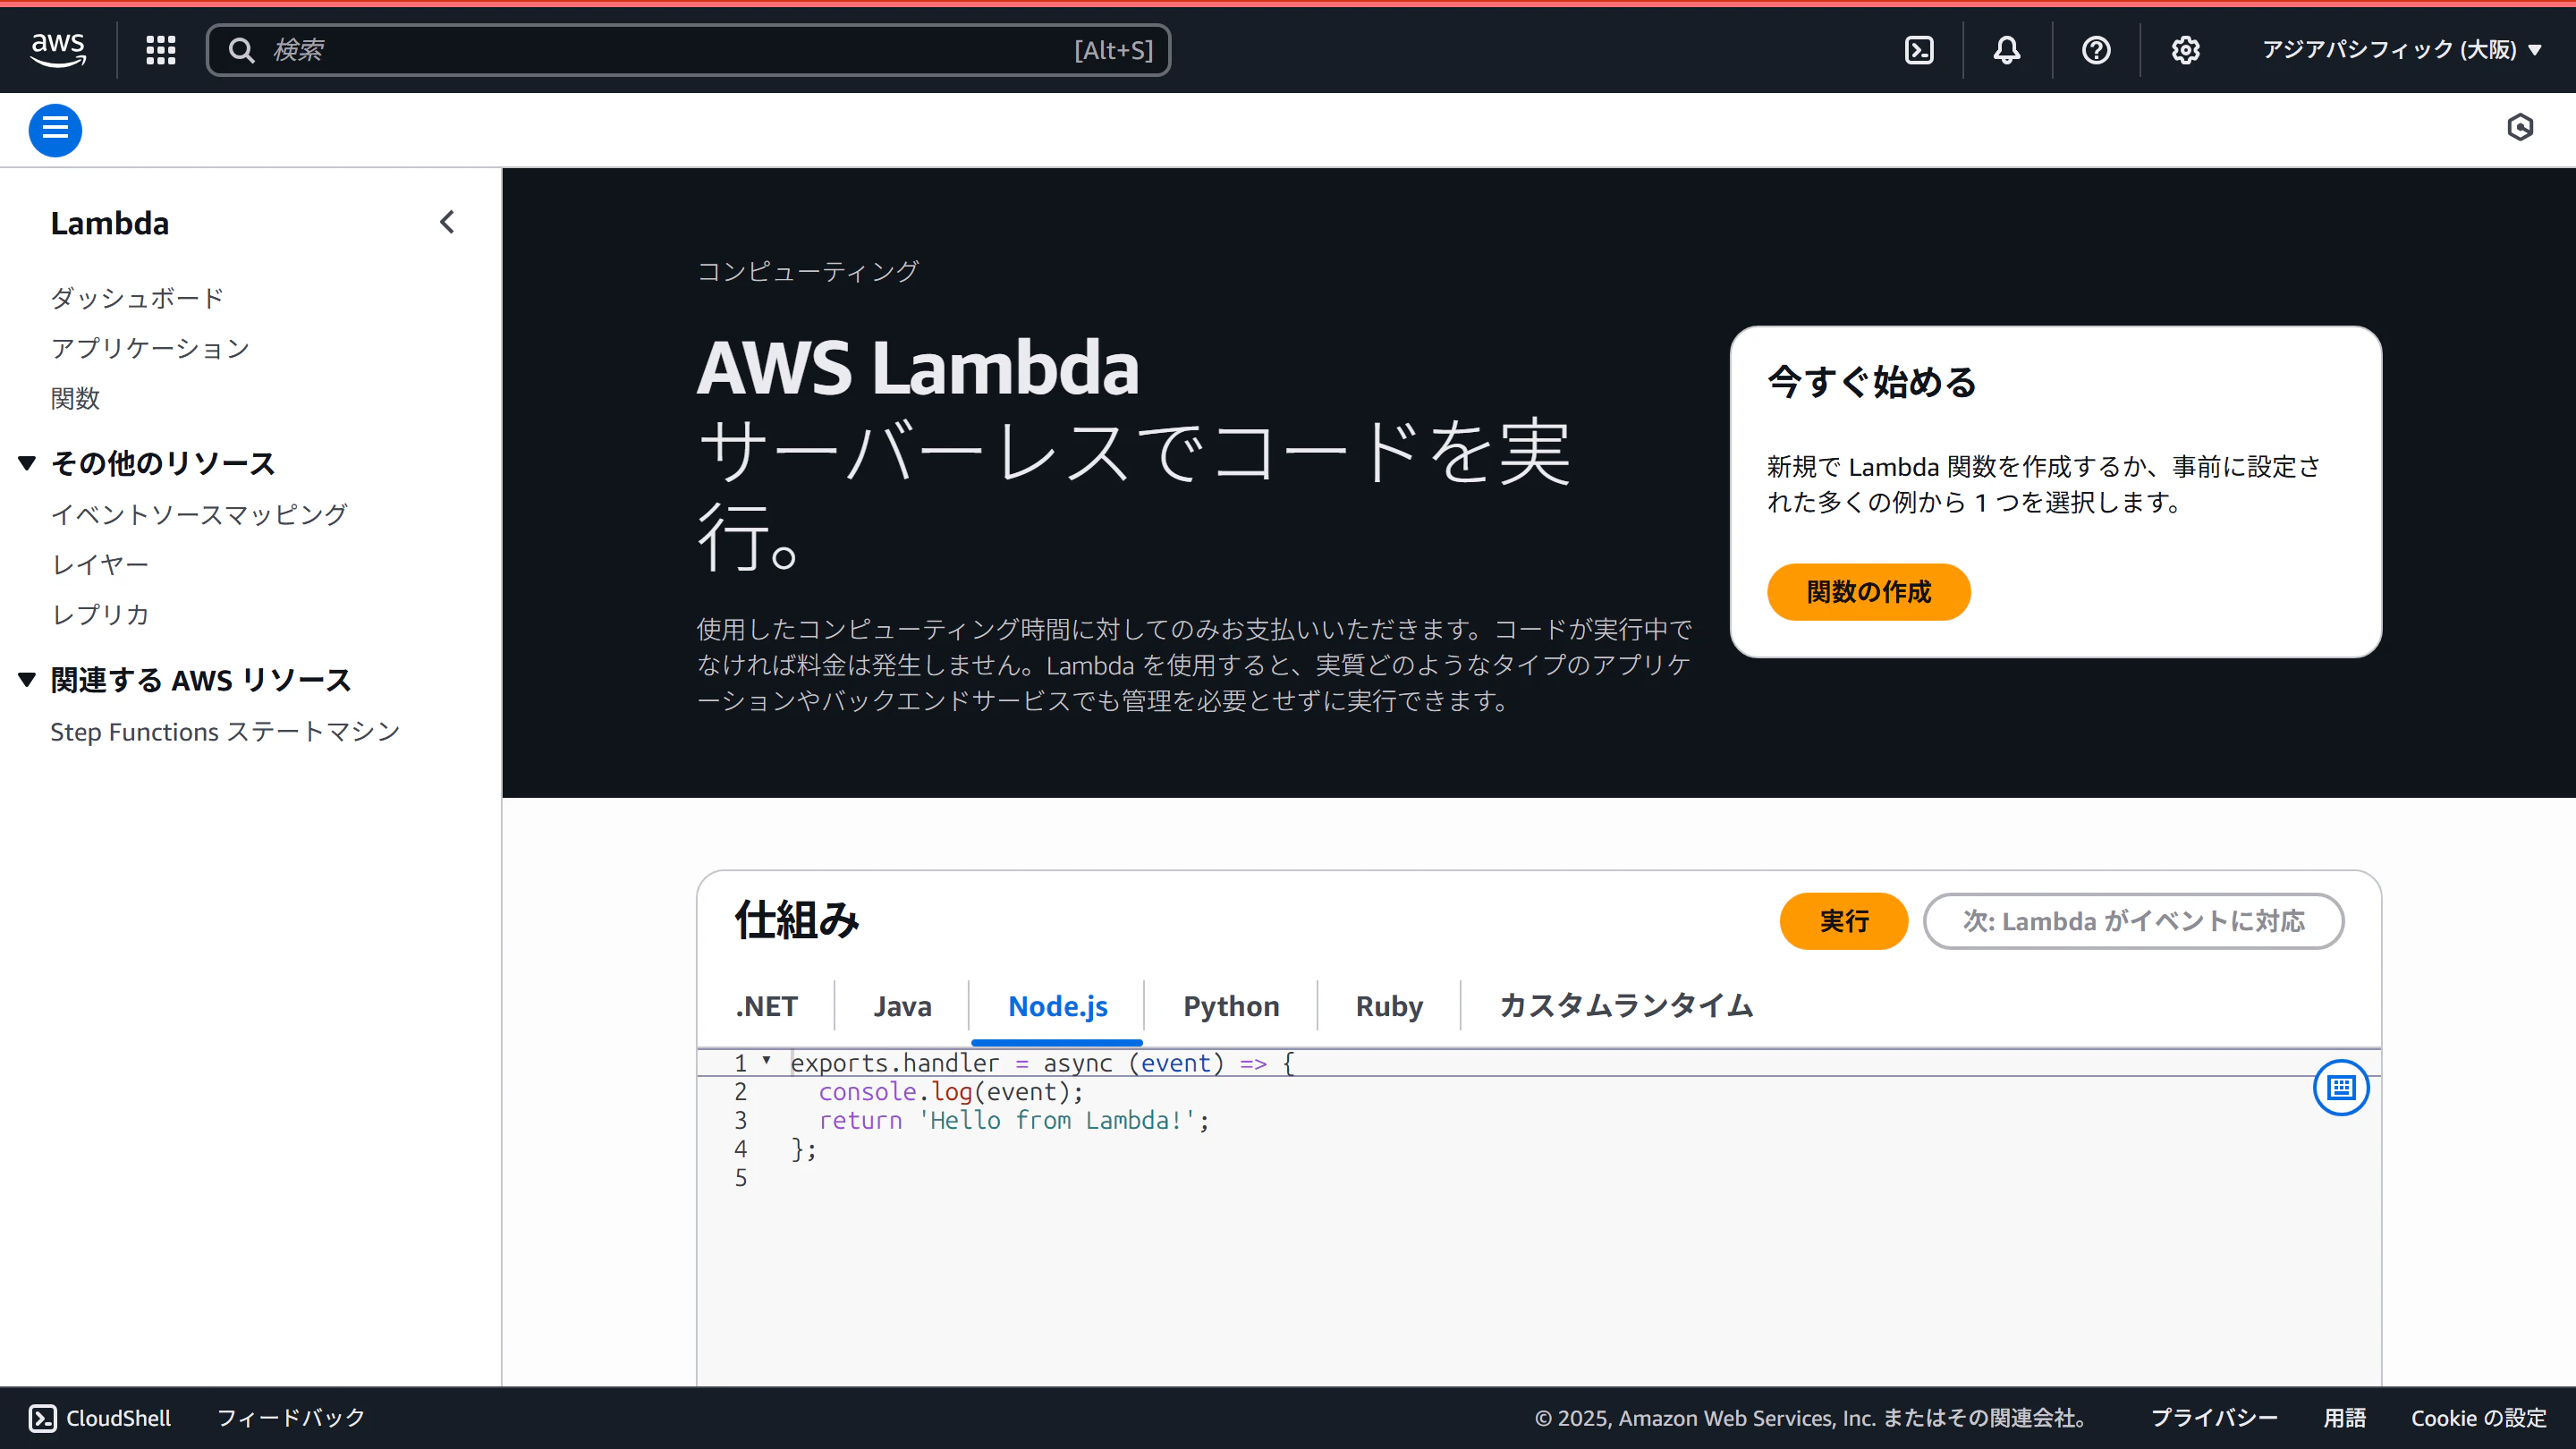Open the help question mark icon

[2096, 50]
